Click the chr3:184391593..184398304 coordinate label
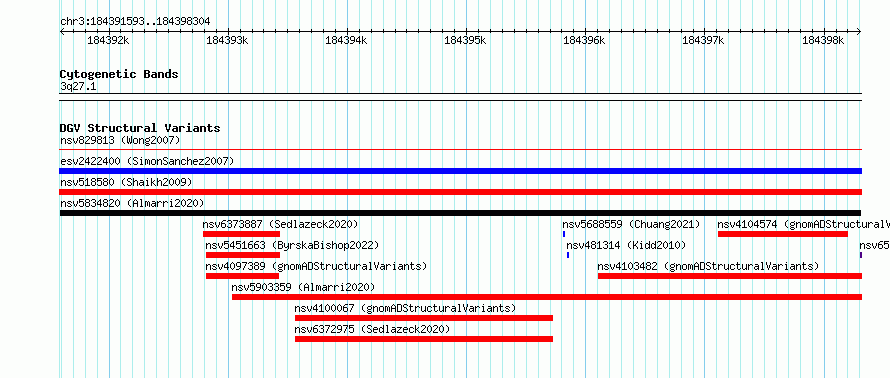890x378 pixels. tap(135, 21)
